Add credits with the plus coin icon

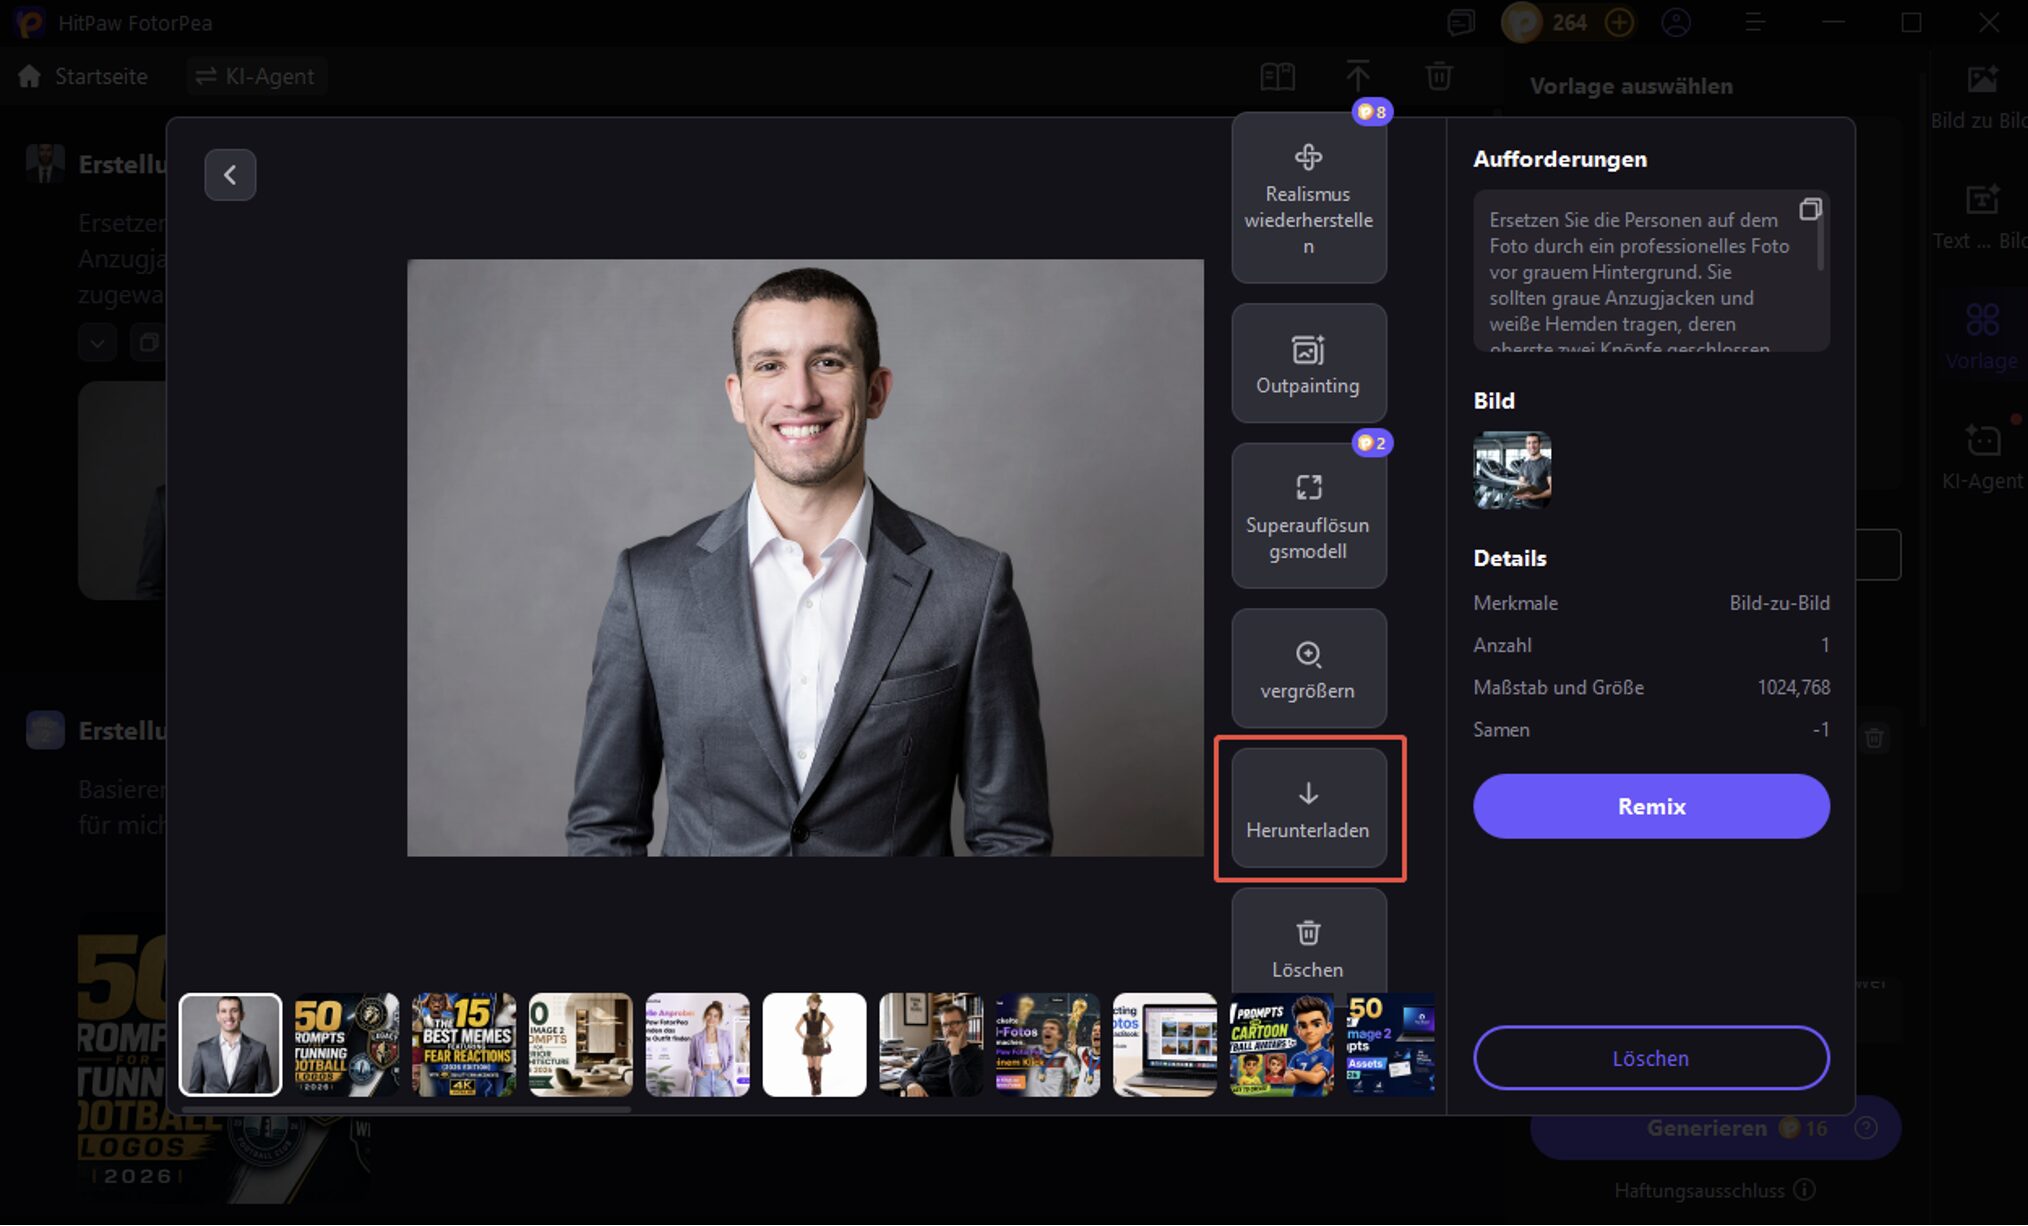coord(1619,22)
